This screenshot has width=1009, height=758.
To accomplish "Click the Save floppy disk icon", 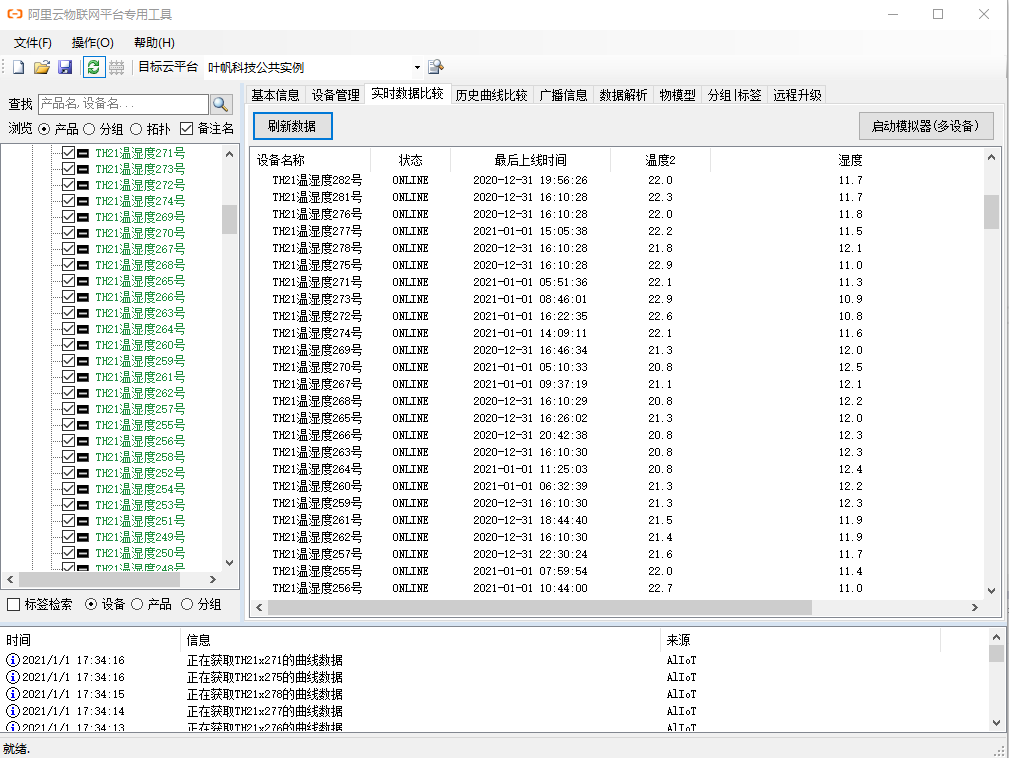I will (65, 67).
